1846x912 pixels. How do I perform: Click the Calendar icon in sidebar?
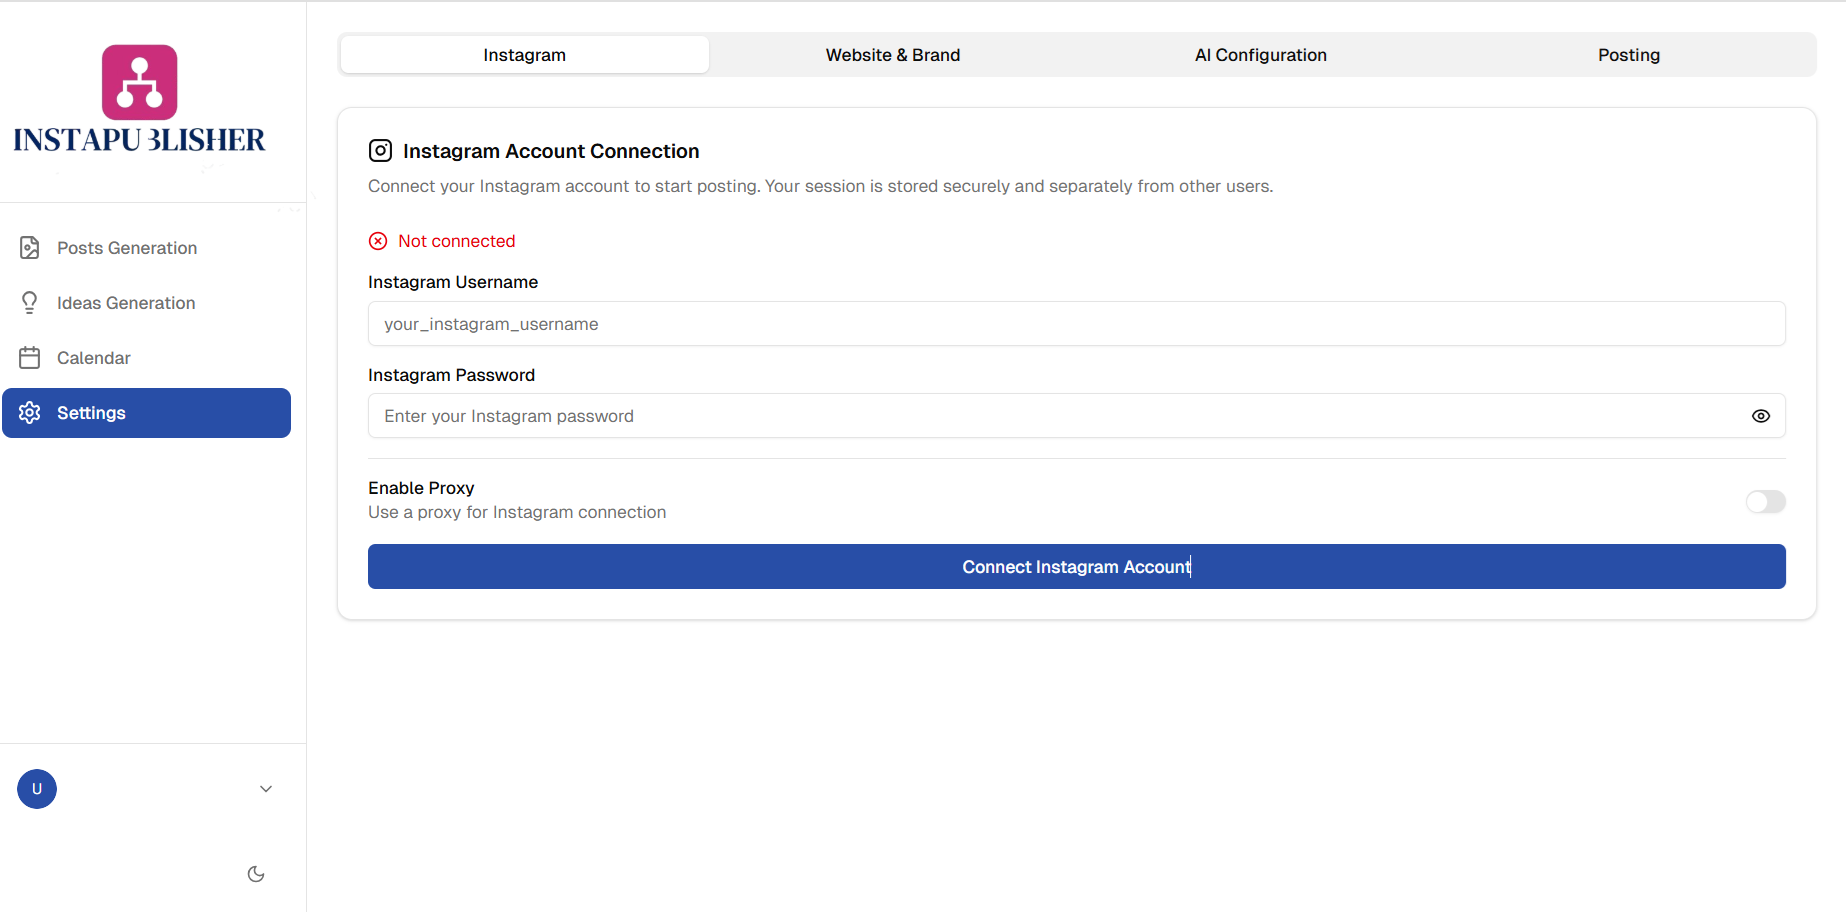pos(30,358)
